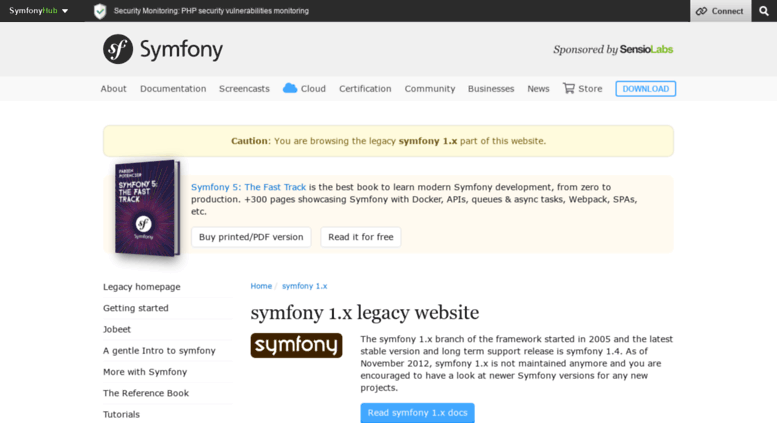Image resolution: width=777 pixels, height=423 pixels.
Task: Click the Fast Track book cover
Action: point(147,208)
